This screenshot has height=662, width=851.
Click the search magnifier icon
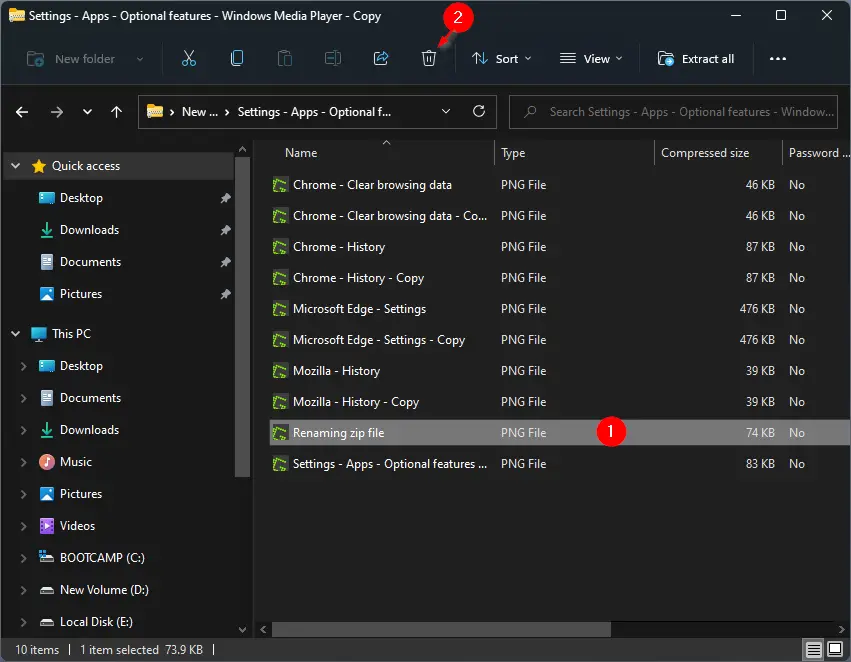(530, 112)
